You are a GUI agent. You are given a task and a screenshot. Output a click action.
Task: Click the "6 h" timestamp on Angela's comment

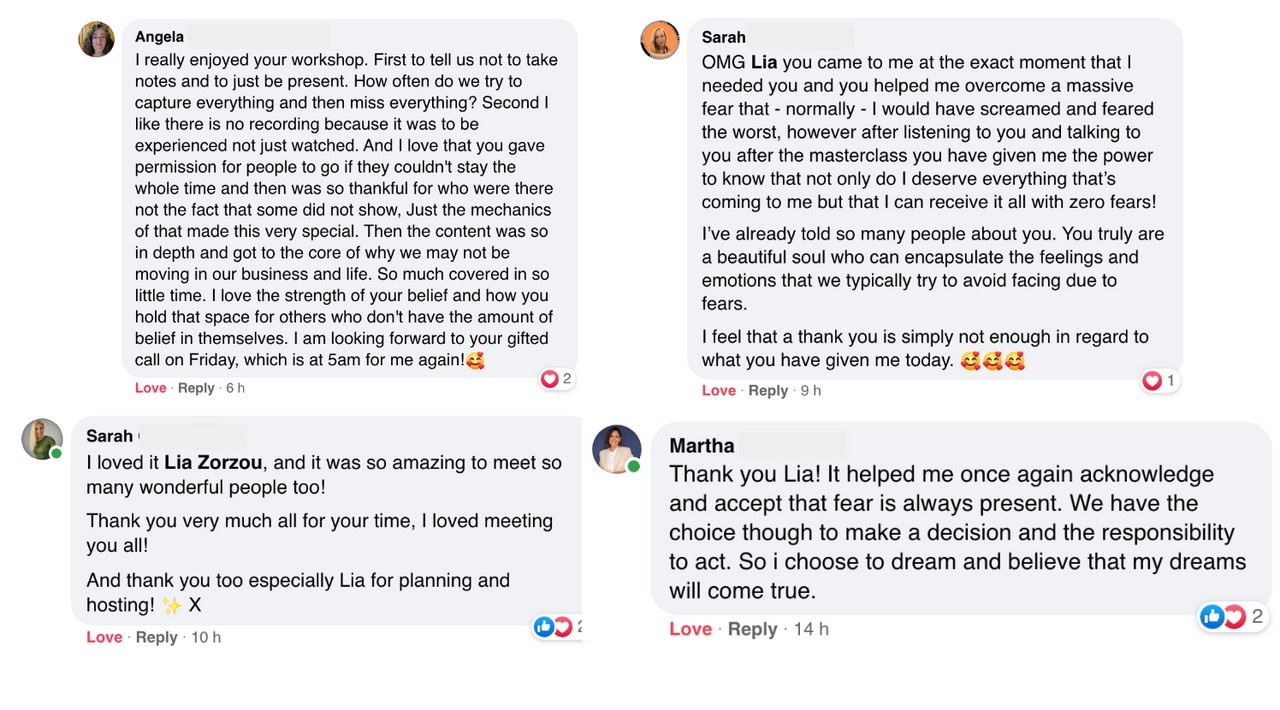(235, 388)
